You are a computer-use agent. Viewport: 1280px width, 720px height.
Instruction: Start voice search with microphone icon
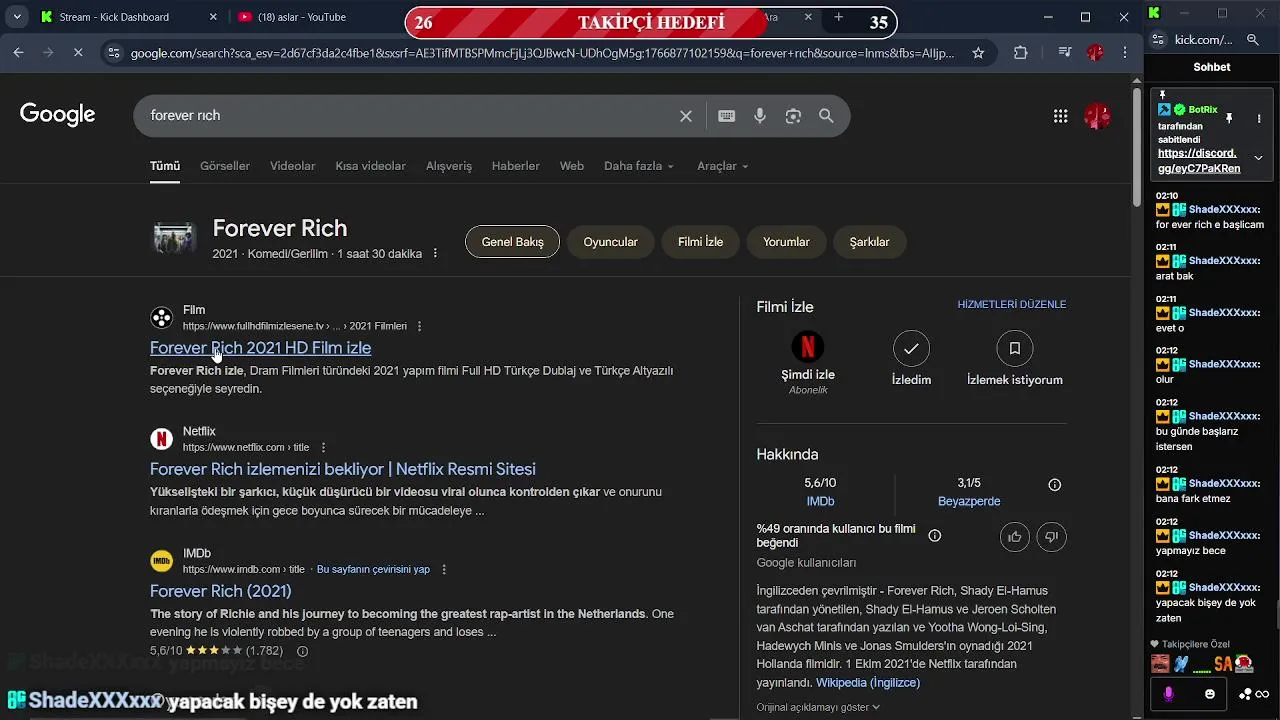tap(760, 116)
